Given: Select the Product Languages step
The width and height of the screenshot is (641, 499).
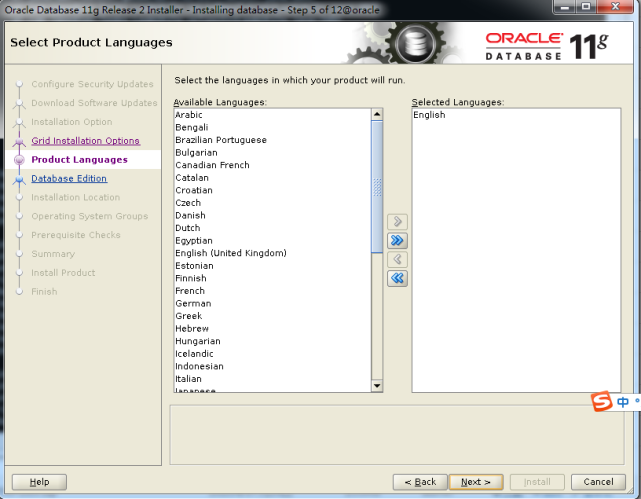Looking at the screenshot, I should [x=79, y=160].
